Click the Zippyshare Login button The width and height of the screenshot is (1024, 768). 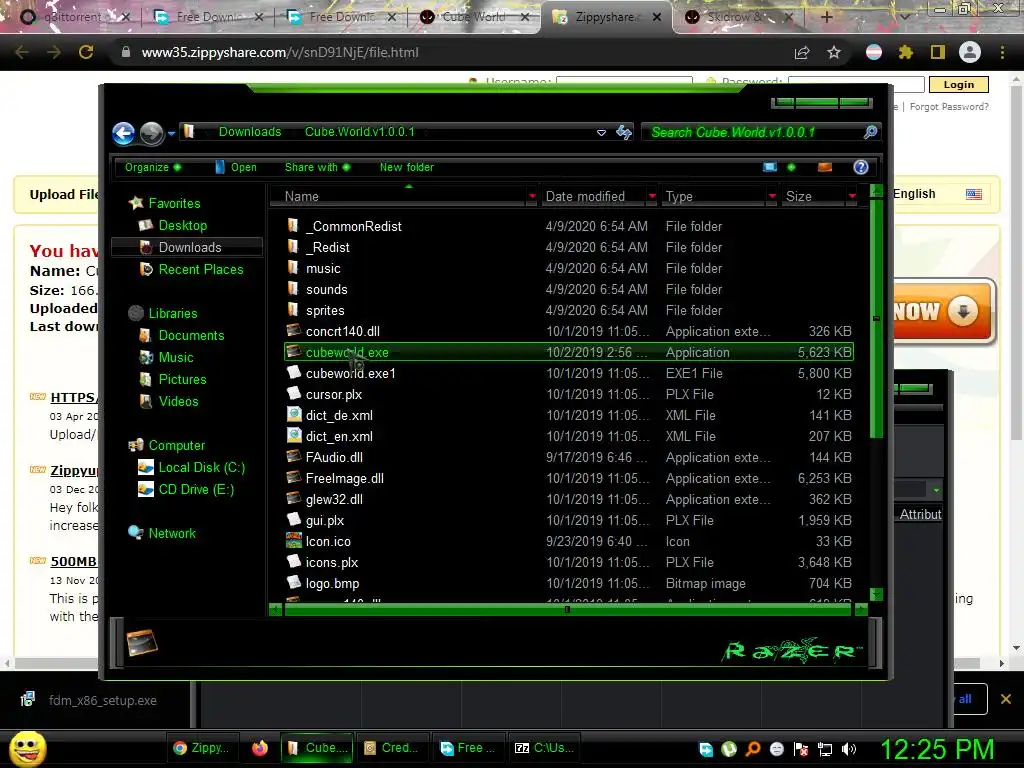click(x=958, y=84)
